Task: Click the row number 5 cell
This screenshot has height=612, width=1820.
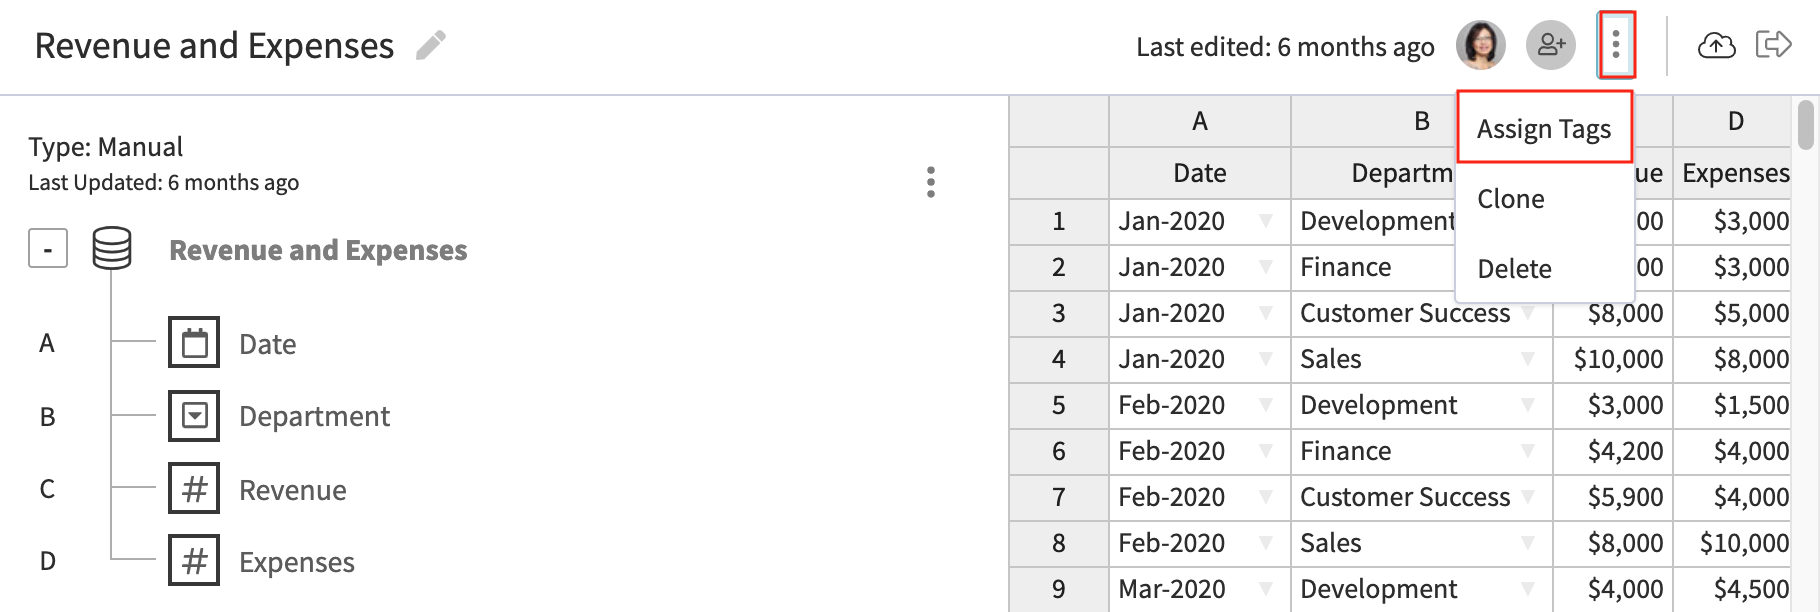Action: click(x=1057, y=405)
